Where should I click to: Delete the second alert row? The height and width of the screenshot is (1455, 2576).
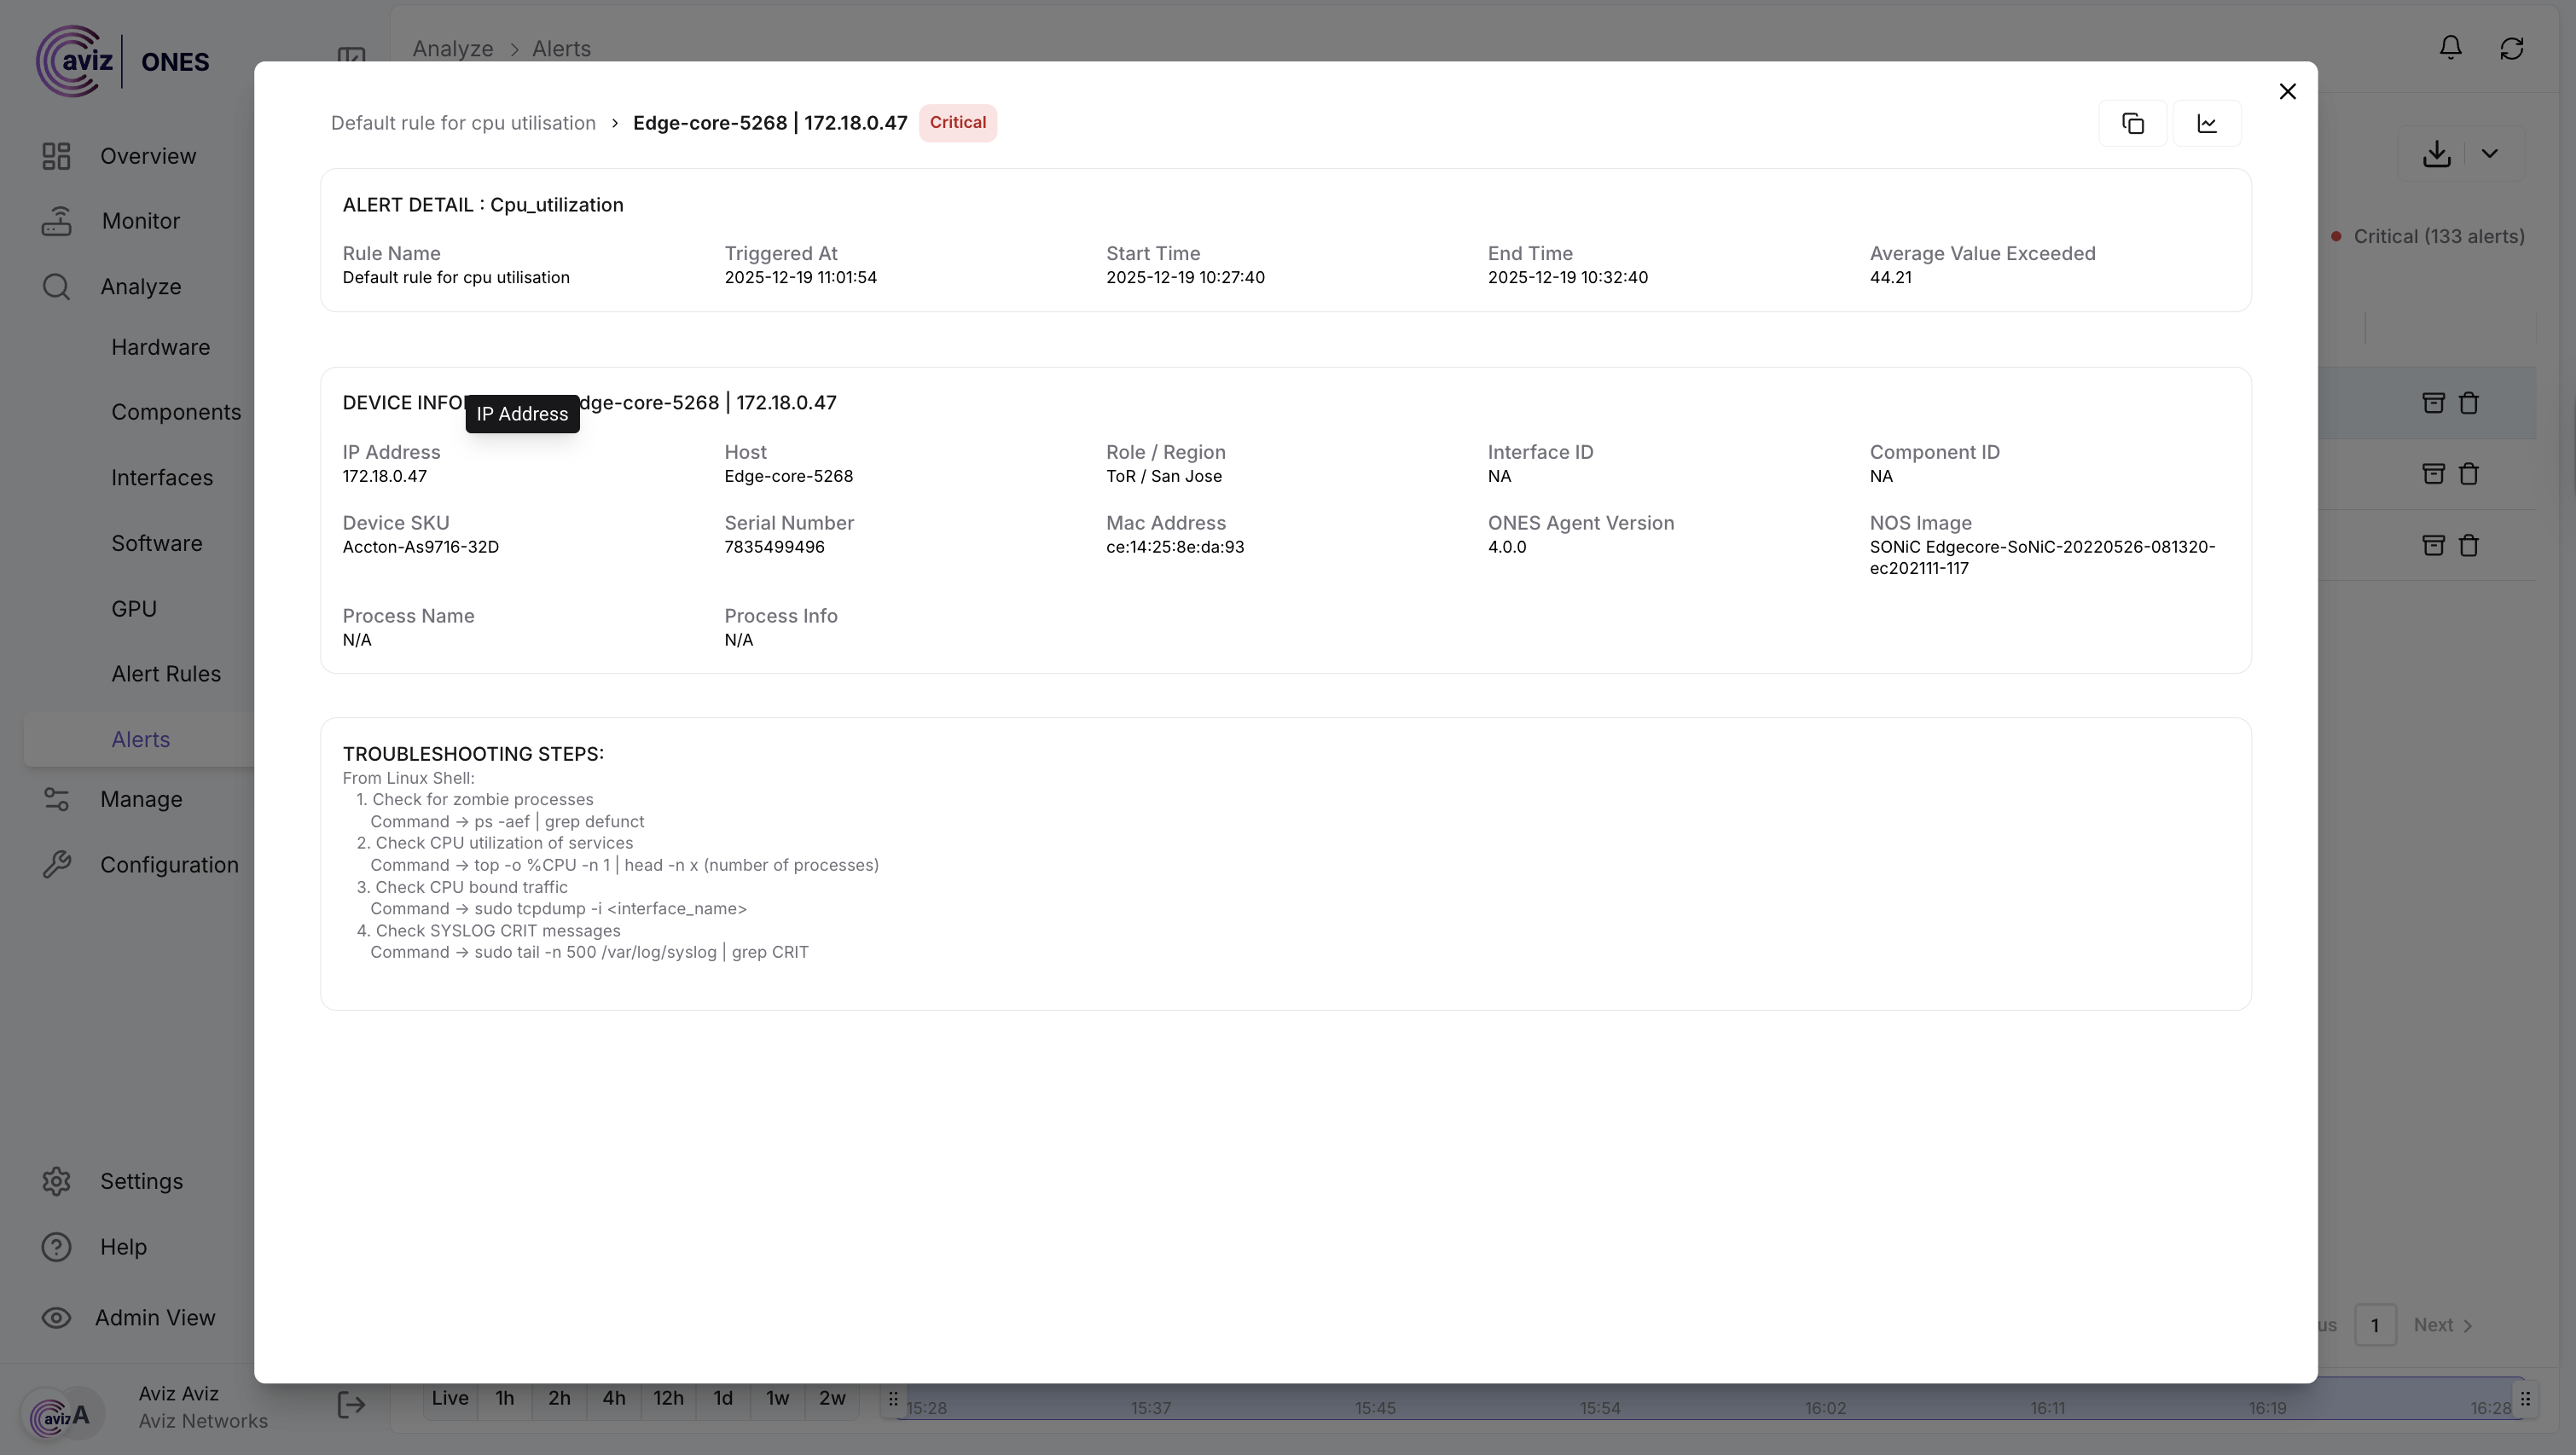[2469, 474]
